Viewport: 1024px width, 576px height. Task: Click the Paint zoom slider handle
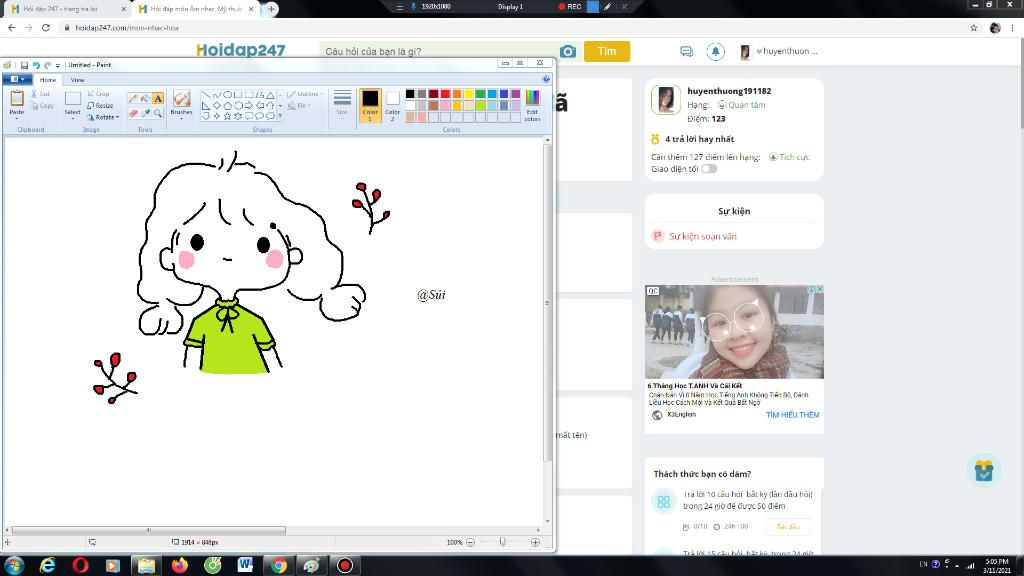502,542
